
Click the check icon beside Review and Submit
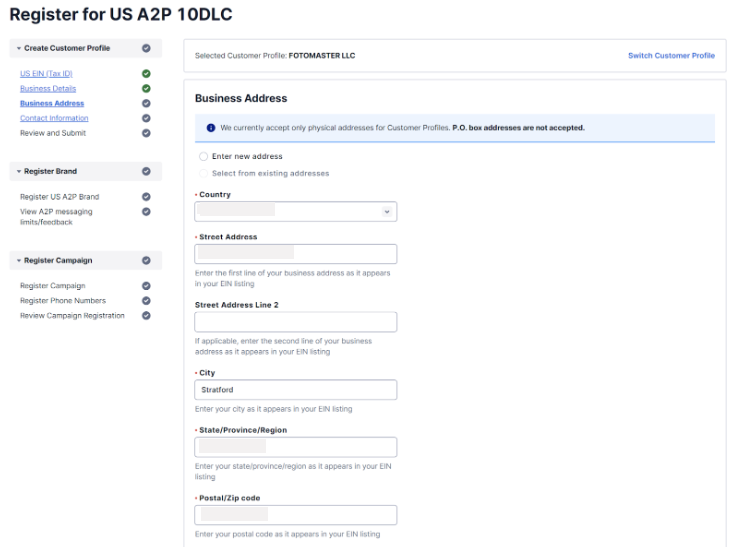(146, 133)
